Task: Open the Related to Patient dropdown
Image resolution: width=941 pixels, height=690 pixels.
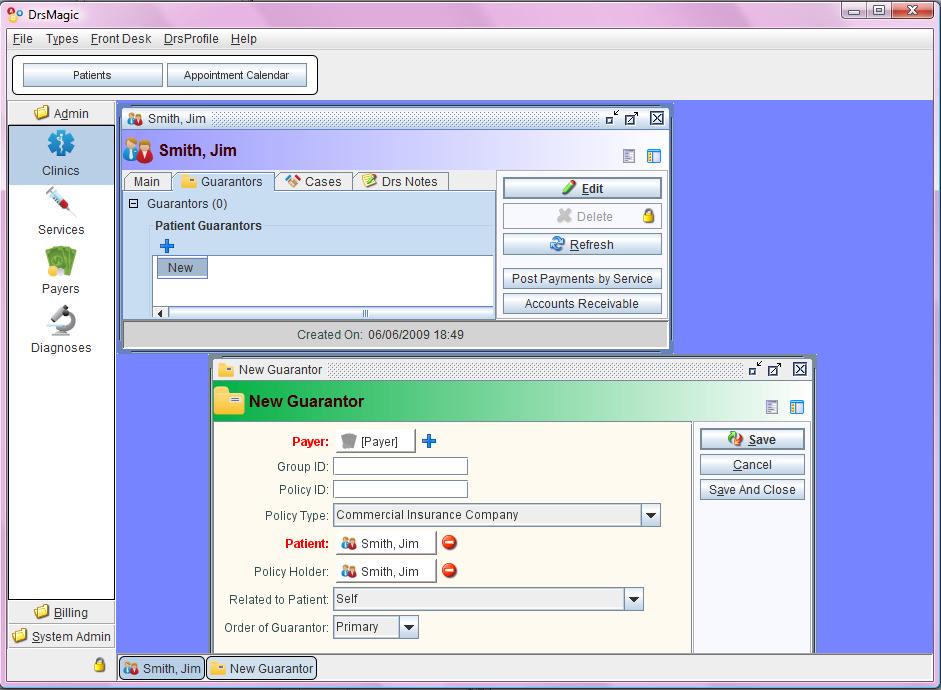Action: pos(634,599)
